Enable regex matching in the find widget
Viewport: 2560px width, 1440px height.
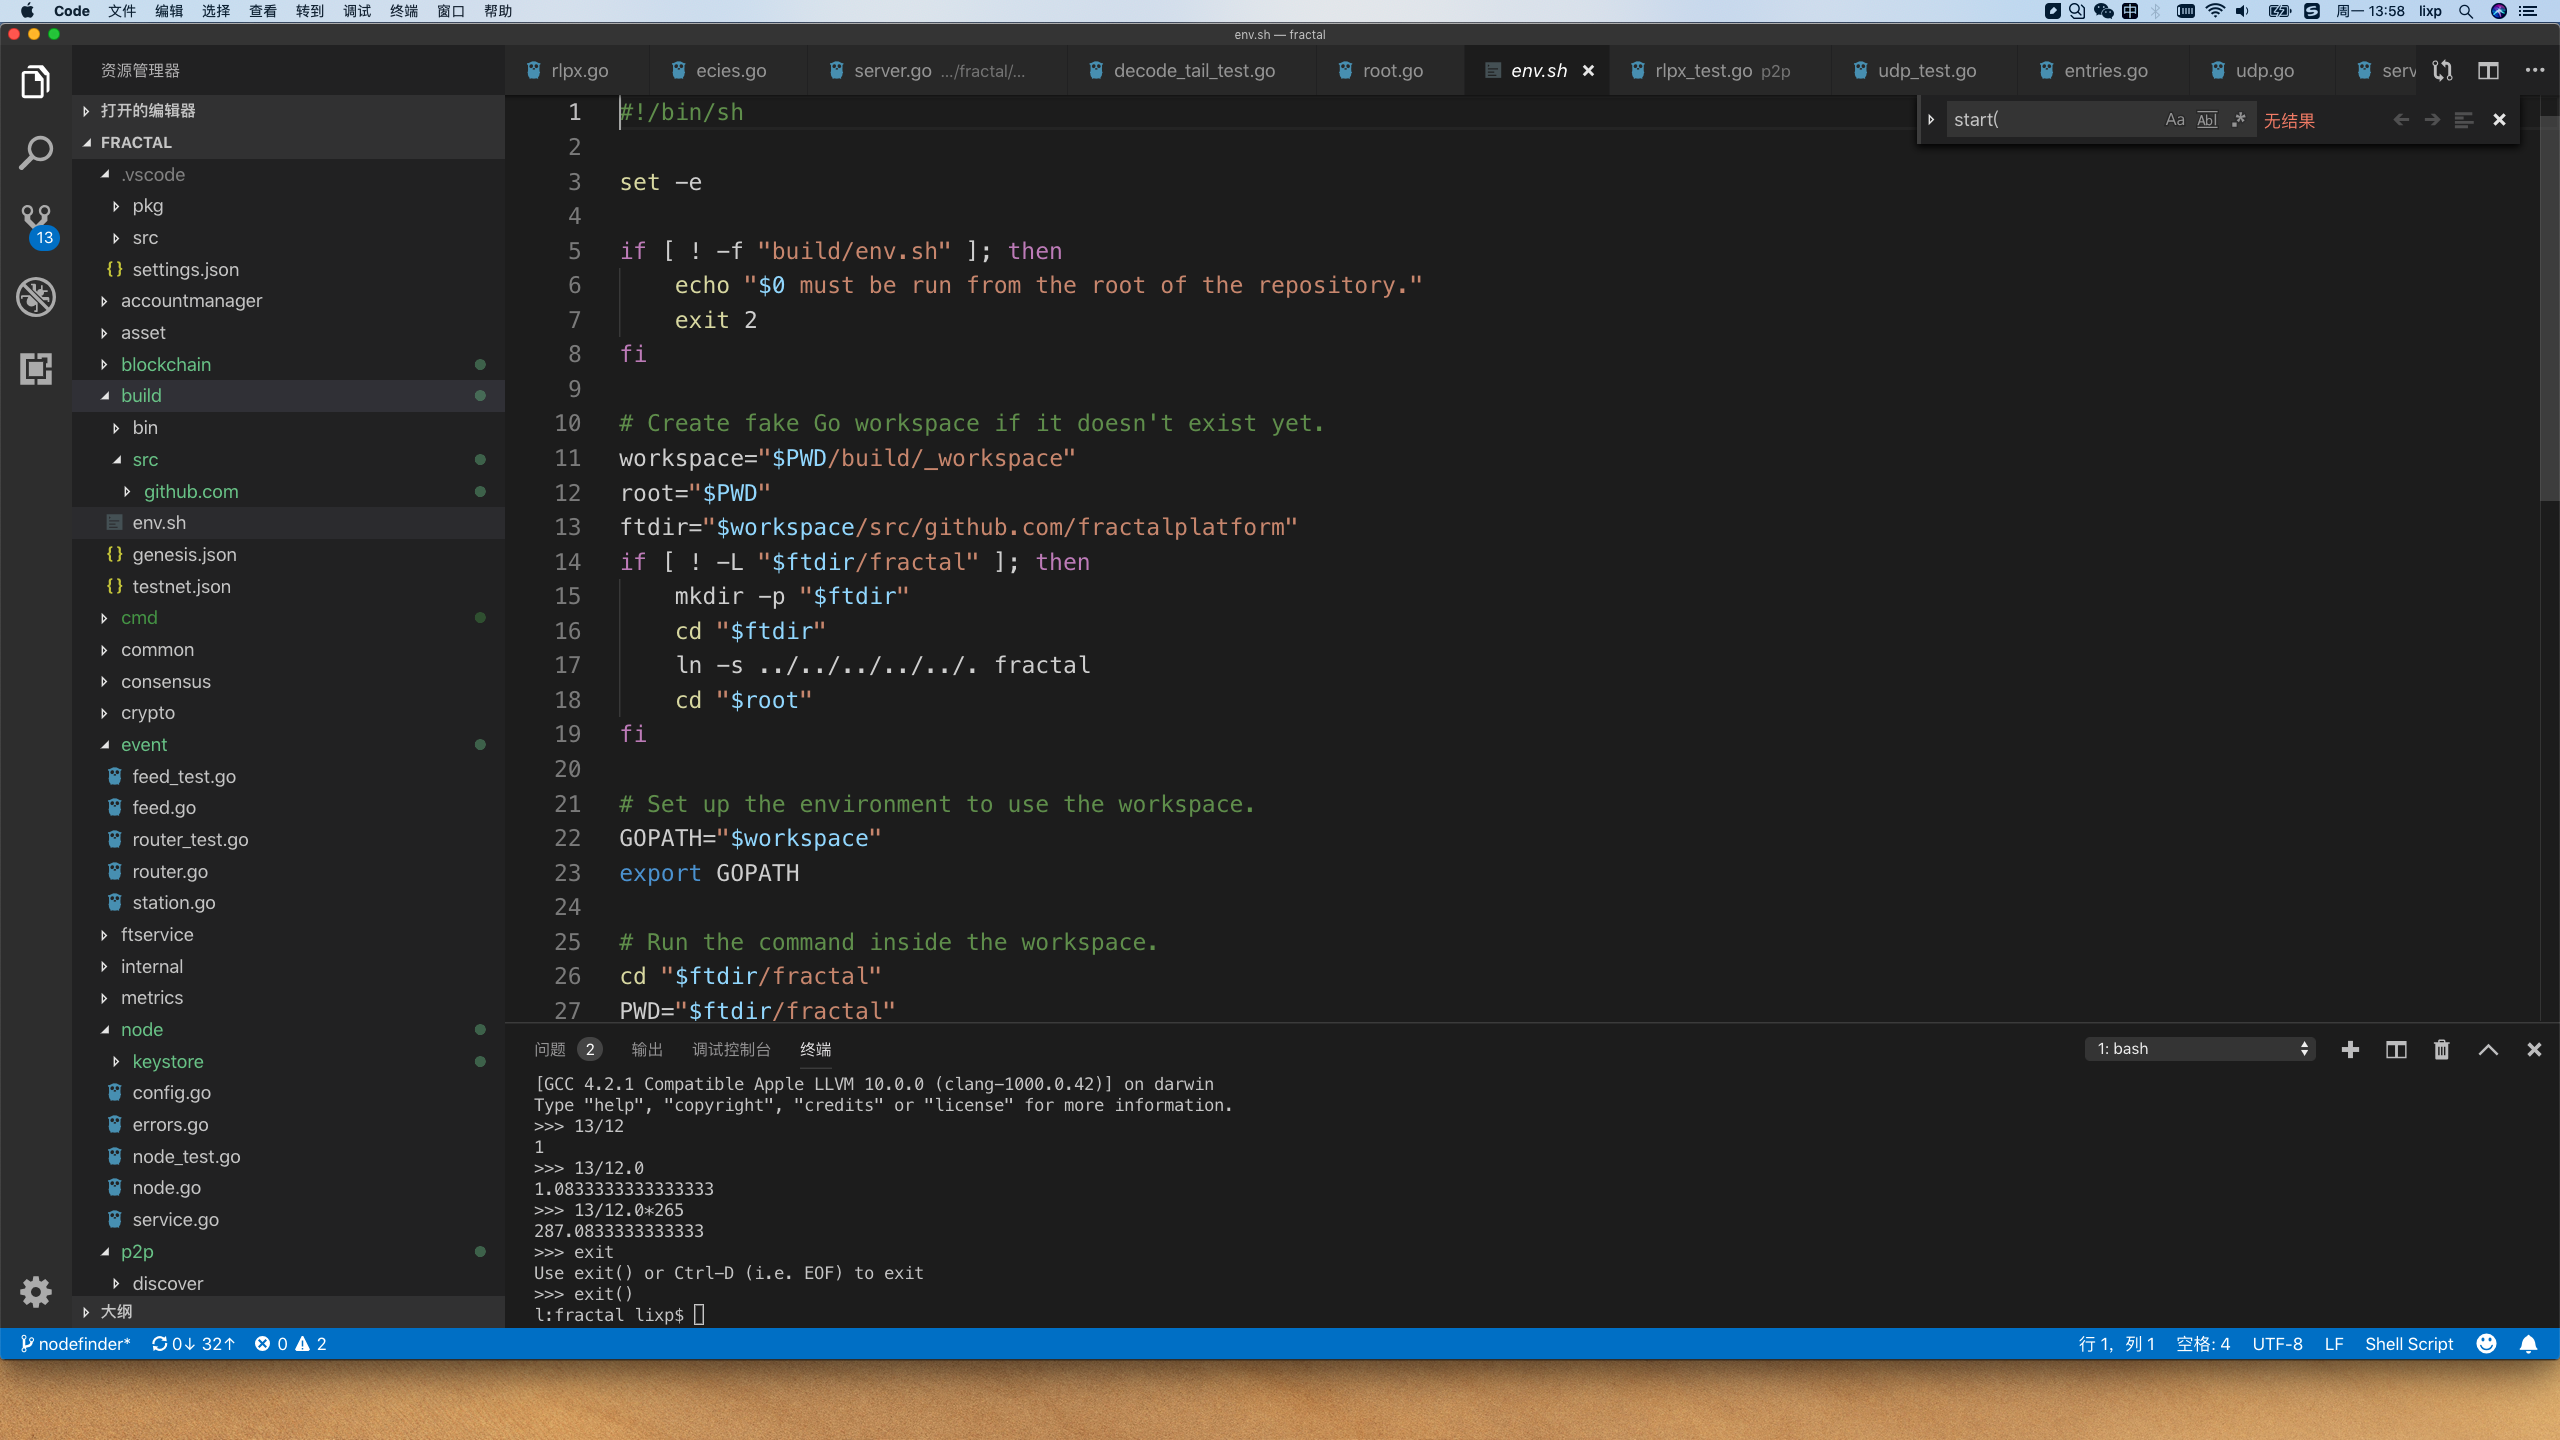click(x=2240, y=119)
